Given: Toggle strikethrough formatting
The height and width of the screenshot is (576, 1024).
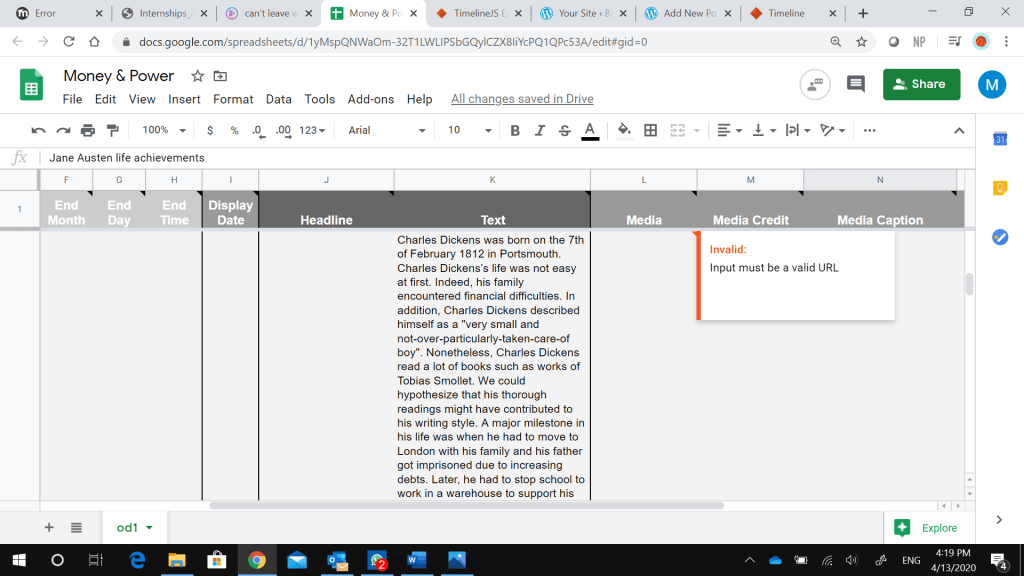Looking at the screenshot, I should [565, 130].
